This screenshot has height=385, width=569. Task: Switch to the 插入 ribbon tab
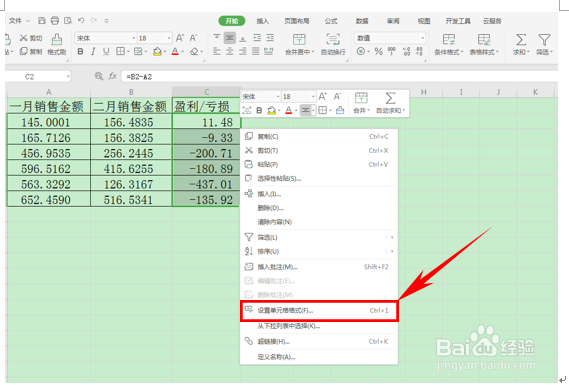262,21
